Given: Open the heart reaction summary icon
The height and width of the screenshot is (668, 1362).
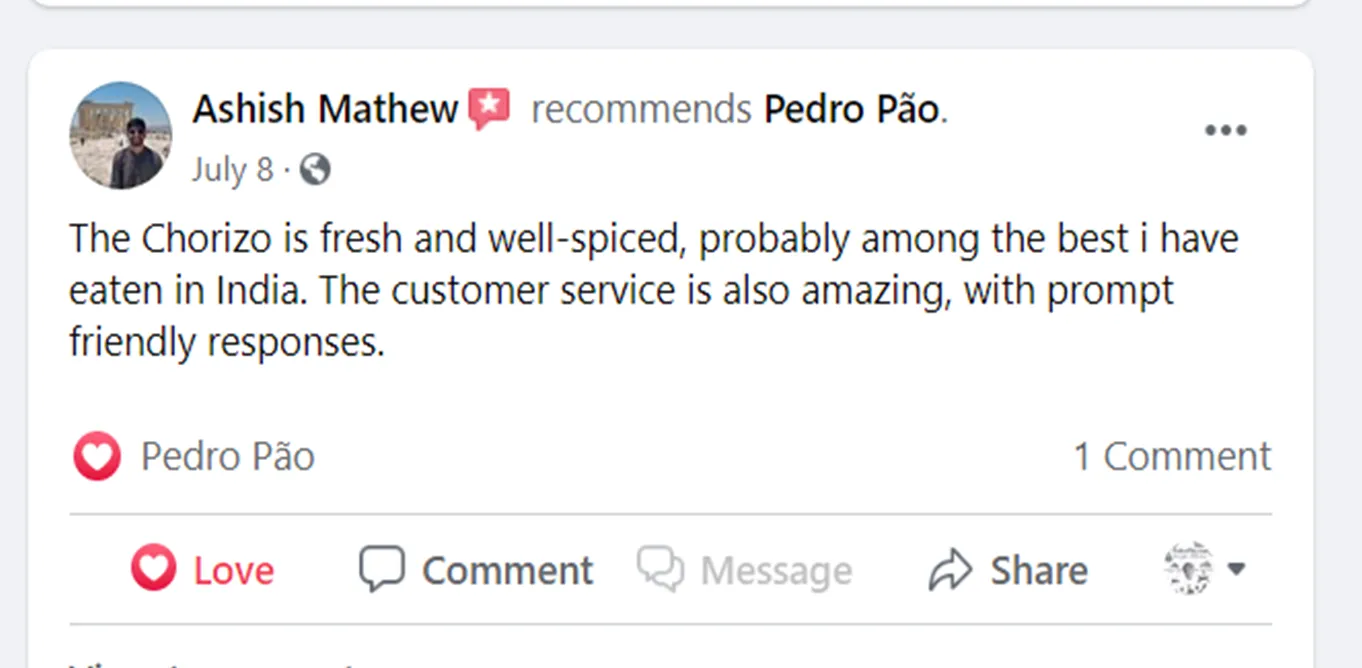Looking at the screenshot, I should [x=97, y=457].
